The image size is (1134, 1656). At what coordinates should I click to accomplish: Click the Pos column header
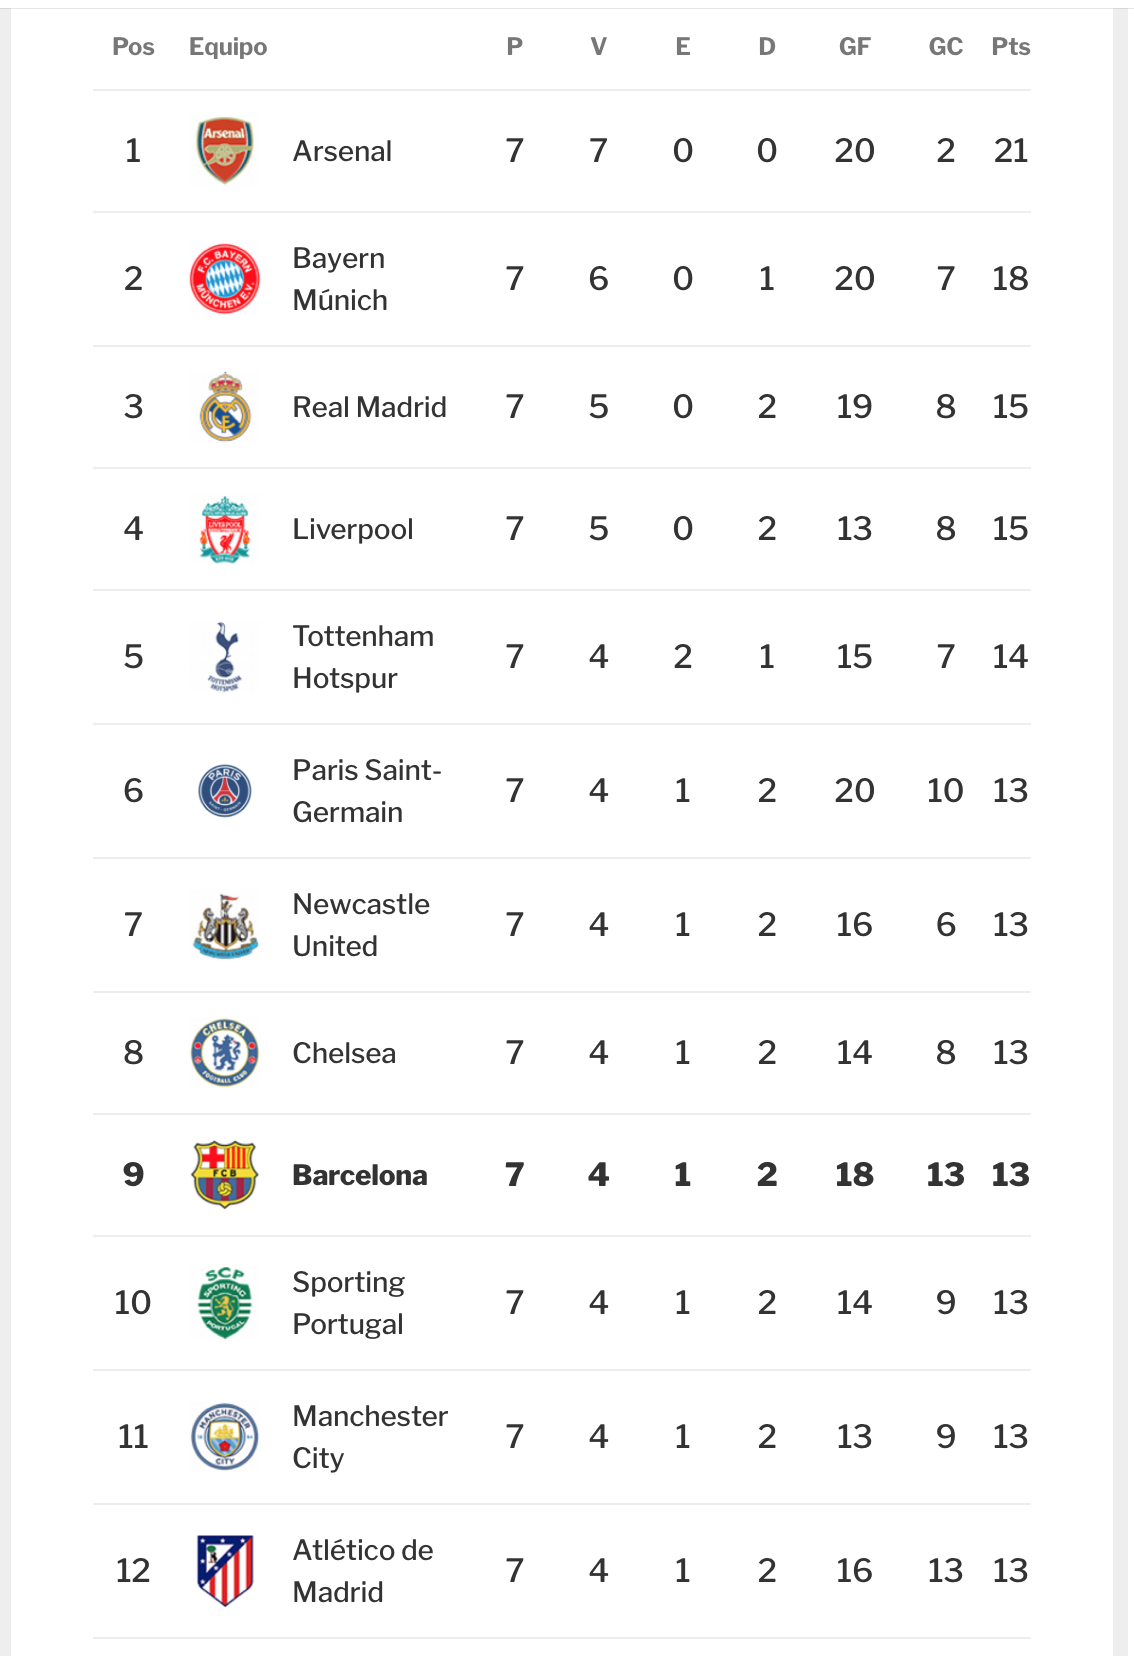(x=133, y=47)
